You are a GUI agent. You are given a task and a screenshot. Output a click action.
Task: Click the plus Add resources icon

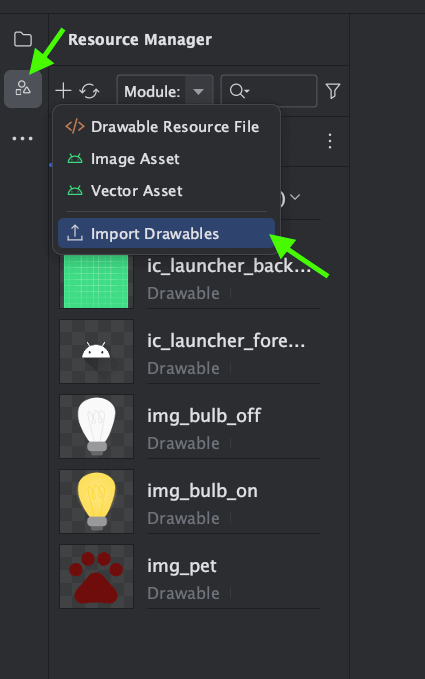(x=63, y=91)
